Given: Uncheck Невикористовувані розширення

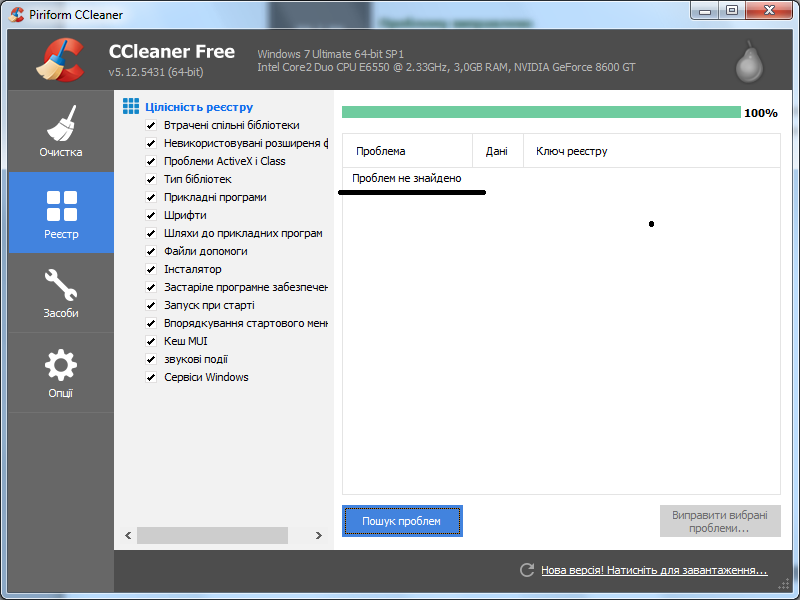Looking at the screenshot, I should (x=151, y=143).
